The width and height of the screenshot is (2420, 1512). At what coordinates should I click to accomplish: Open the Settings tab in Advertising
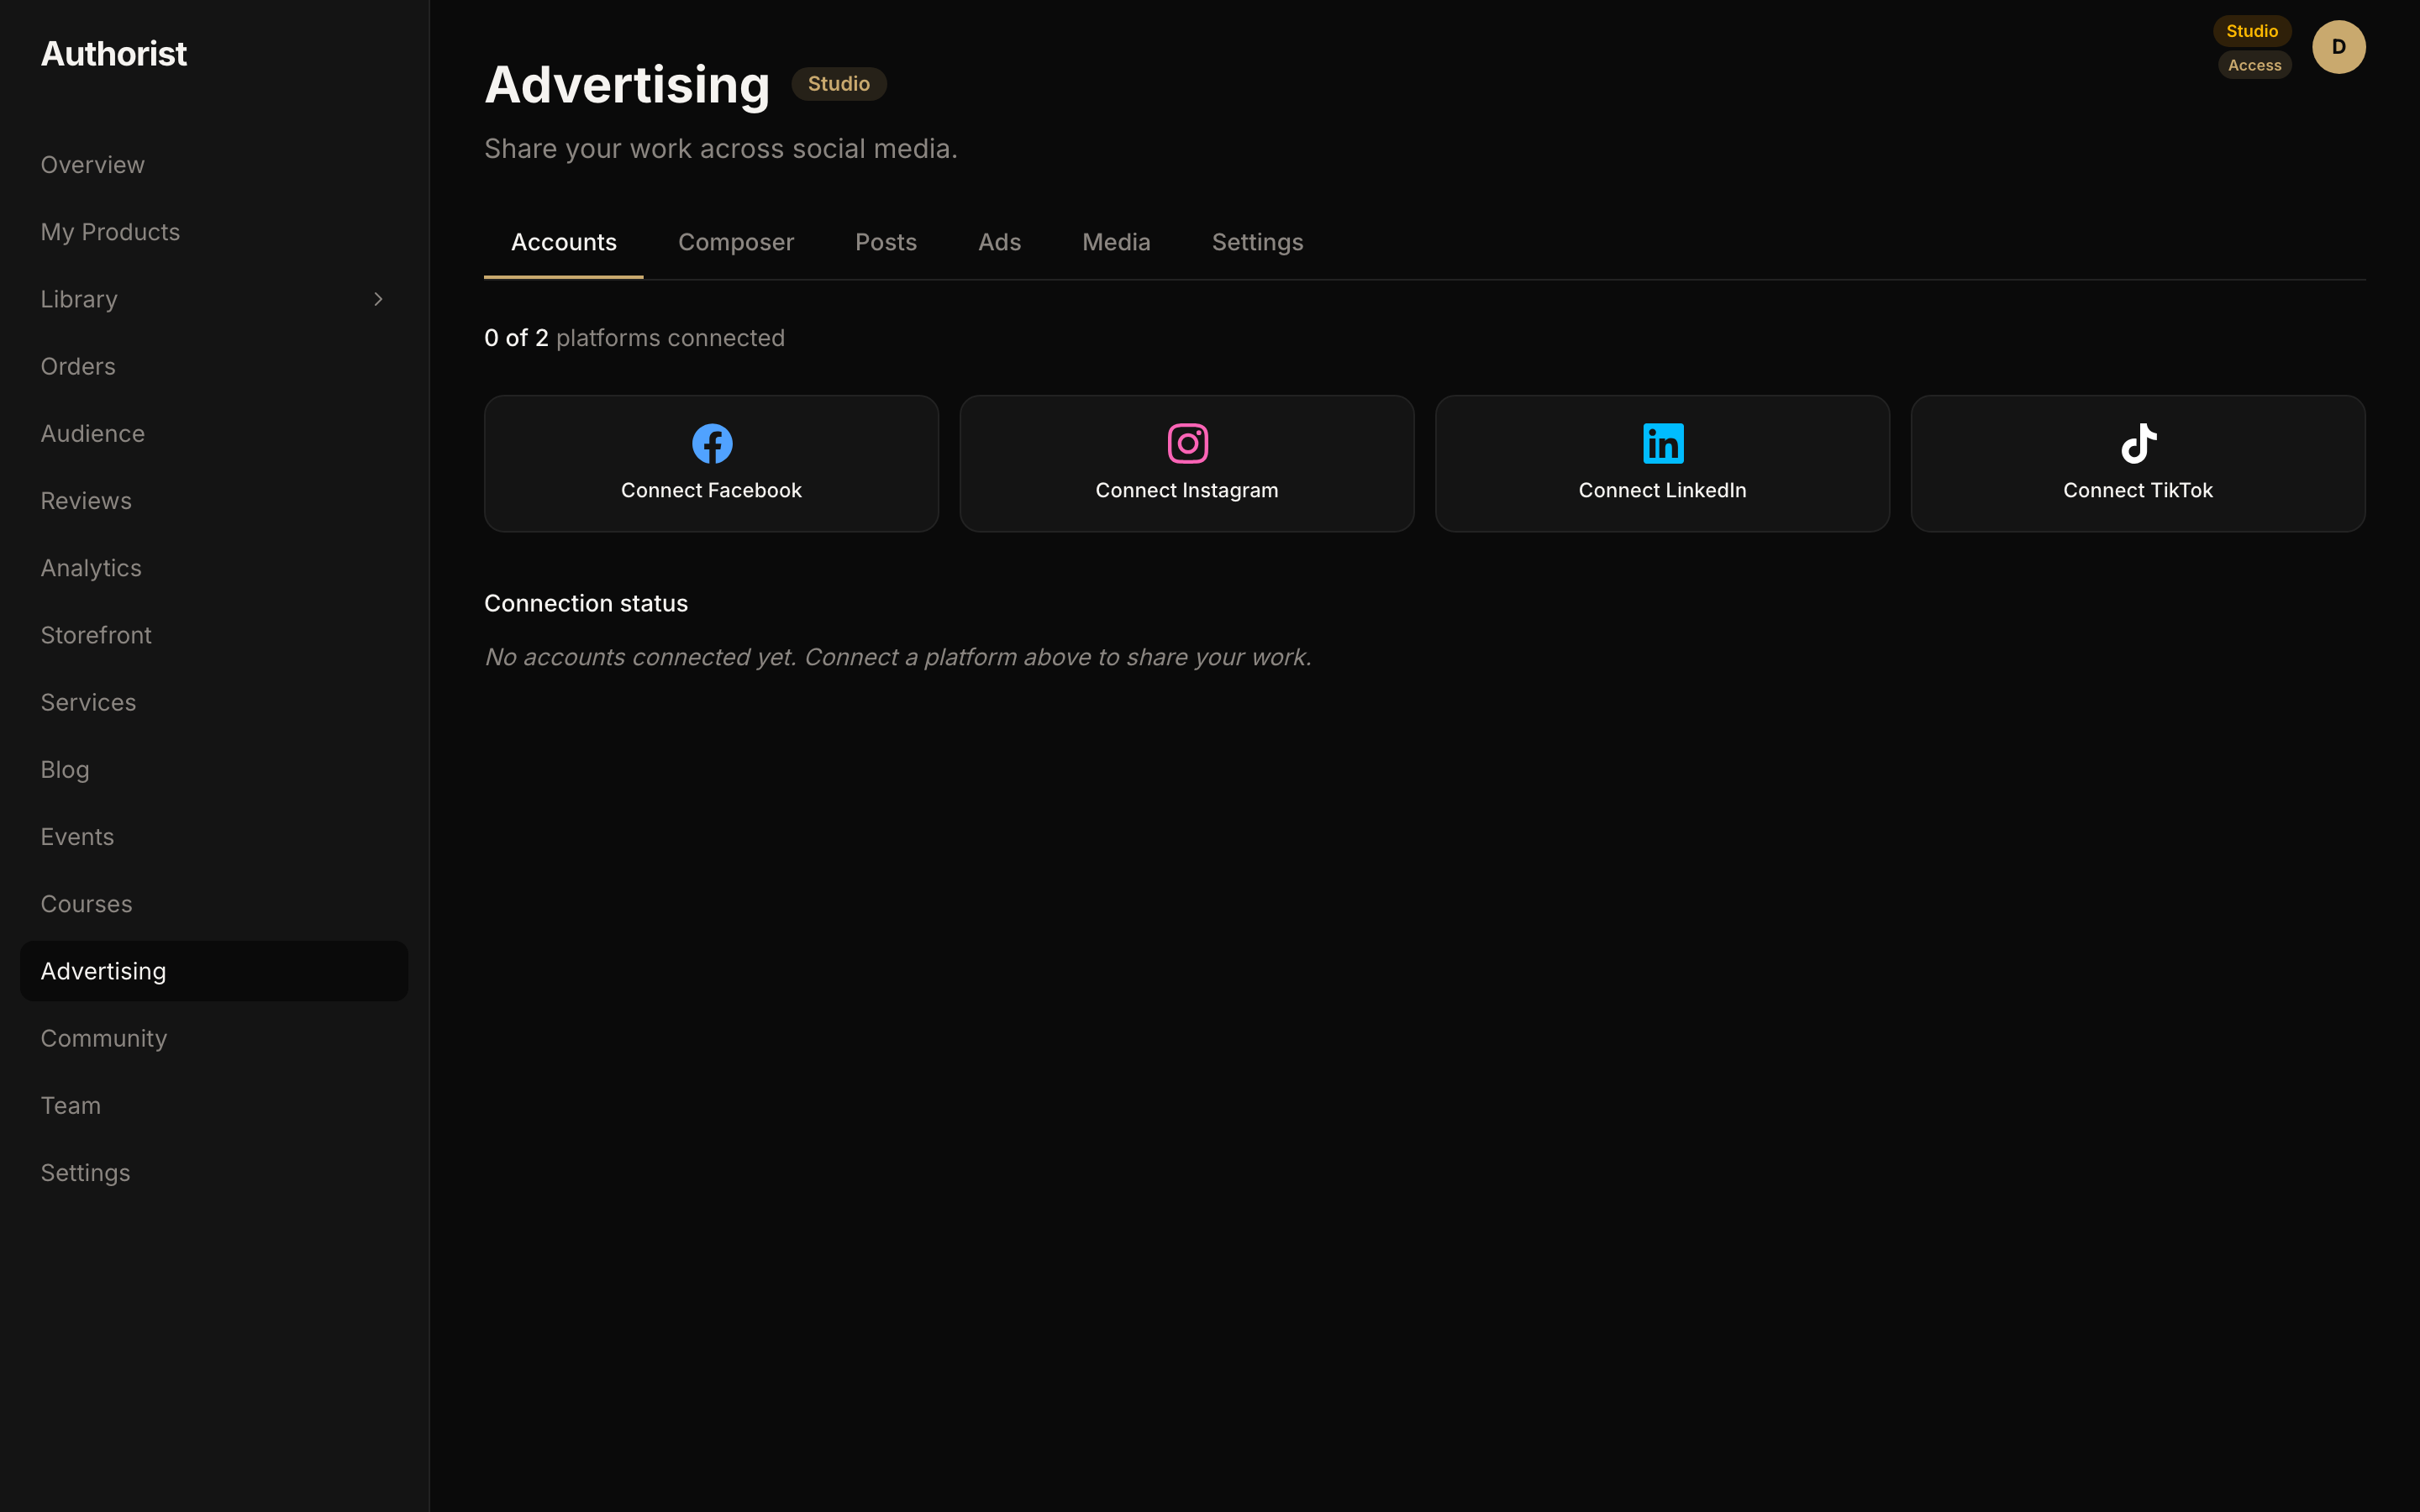coord(1257,242)
